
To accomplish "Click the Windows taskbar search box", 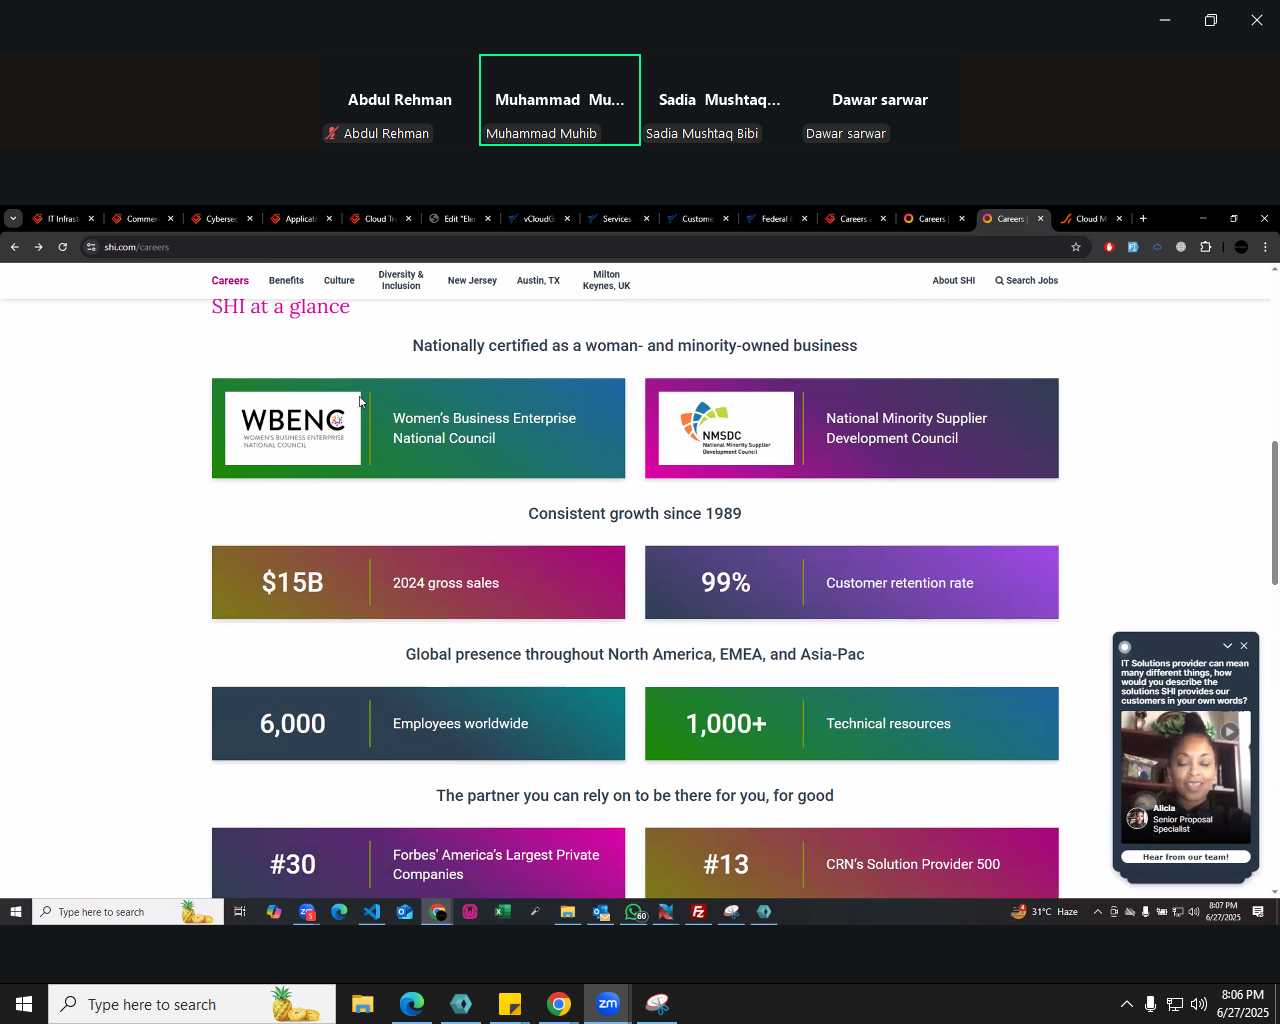I will pos(192,1004).
